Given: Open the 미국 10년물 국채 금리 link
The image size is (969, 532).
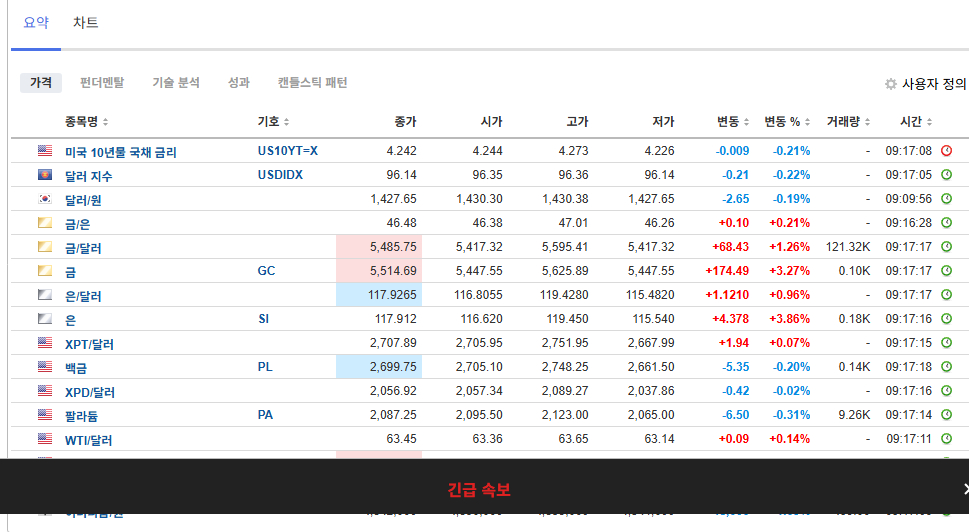Looking at the screenshot, I should (x=120, y=152).
